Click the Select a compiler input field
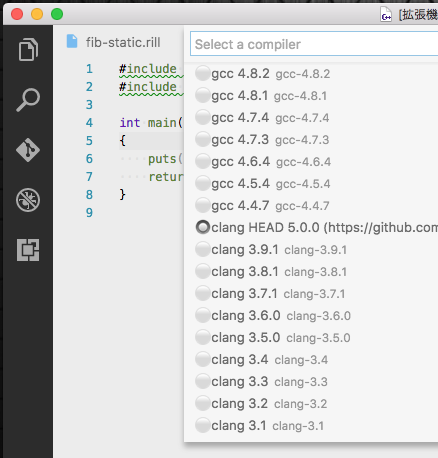Screen dimensions: 438x458 point(314,44)
